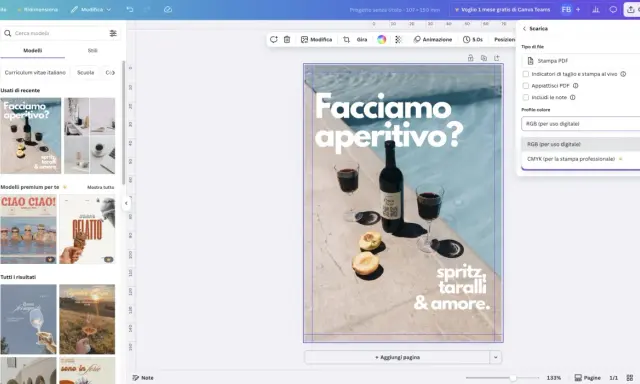Viewport: 640px width, 384px height.
Task: Click the Mostra tutto link
Action: click(x=100, y=187)
